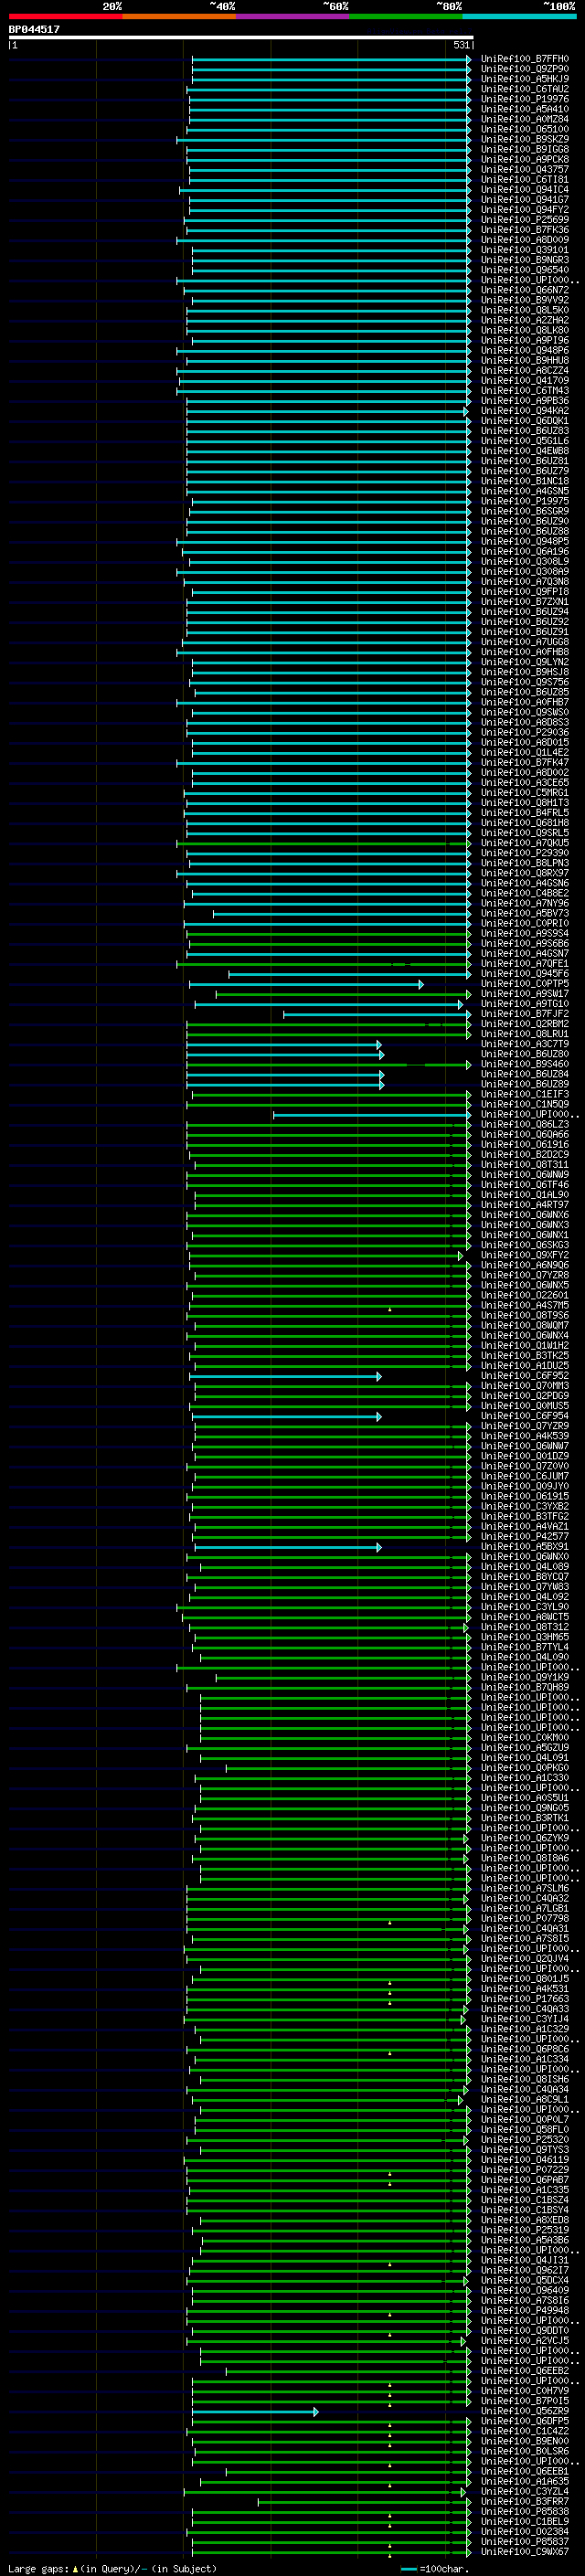Click the query end position 531

tap(462, 45)
